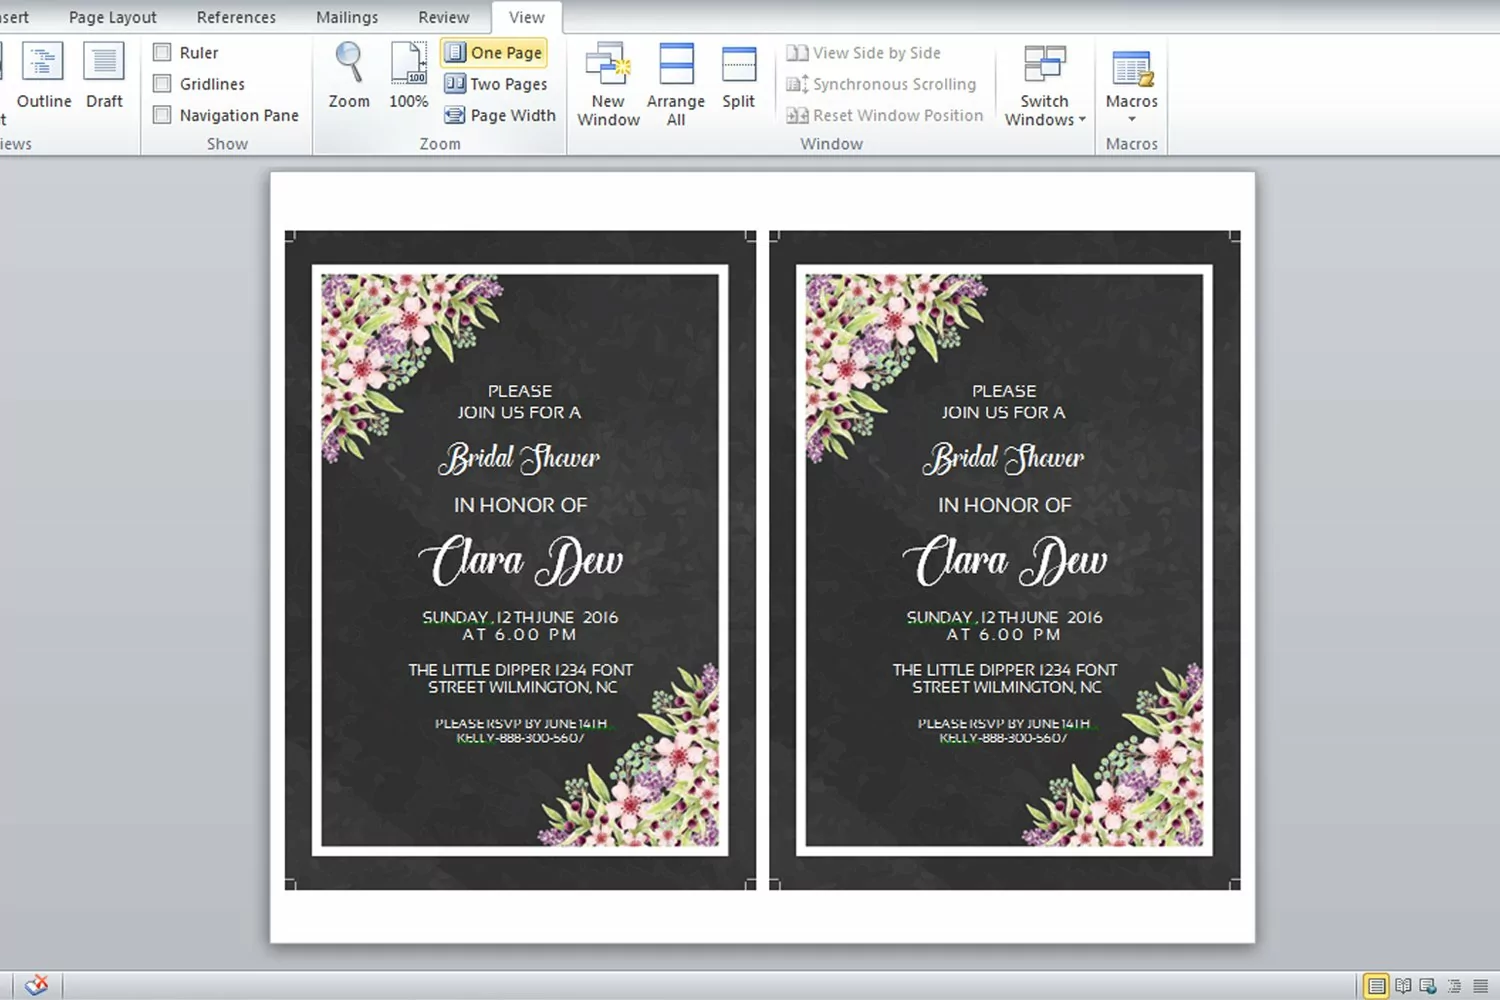Open the Review tab
The width and height of the screenshot is (1500, 1000).
point(444,17)
